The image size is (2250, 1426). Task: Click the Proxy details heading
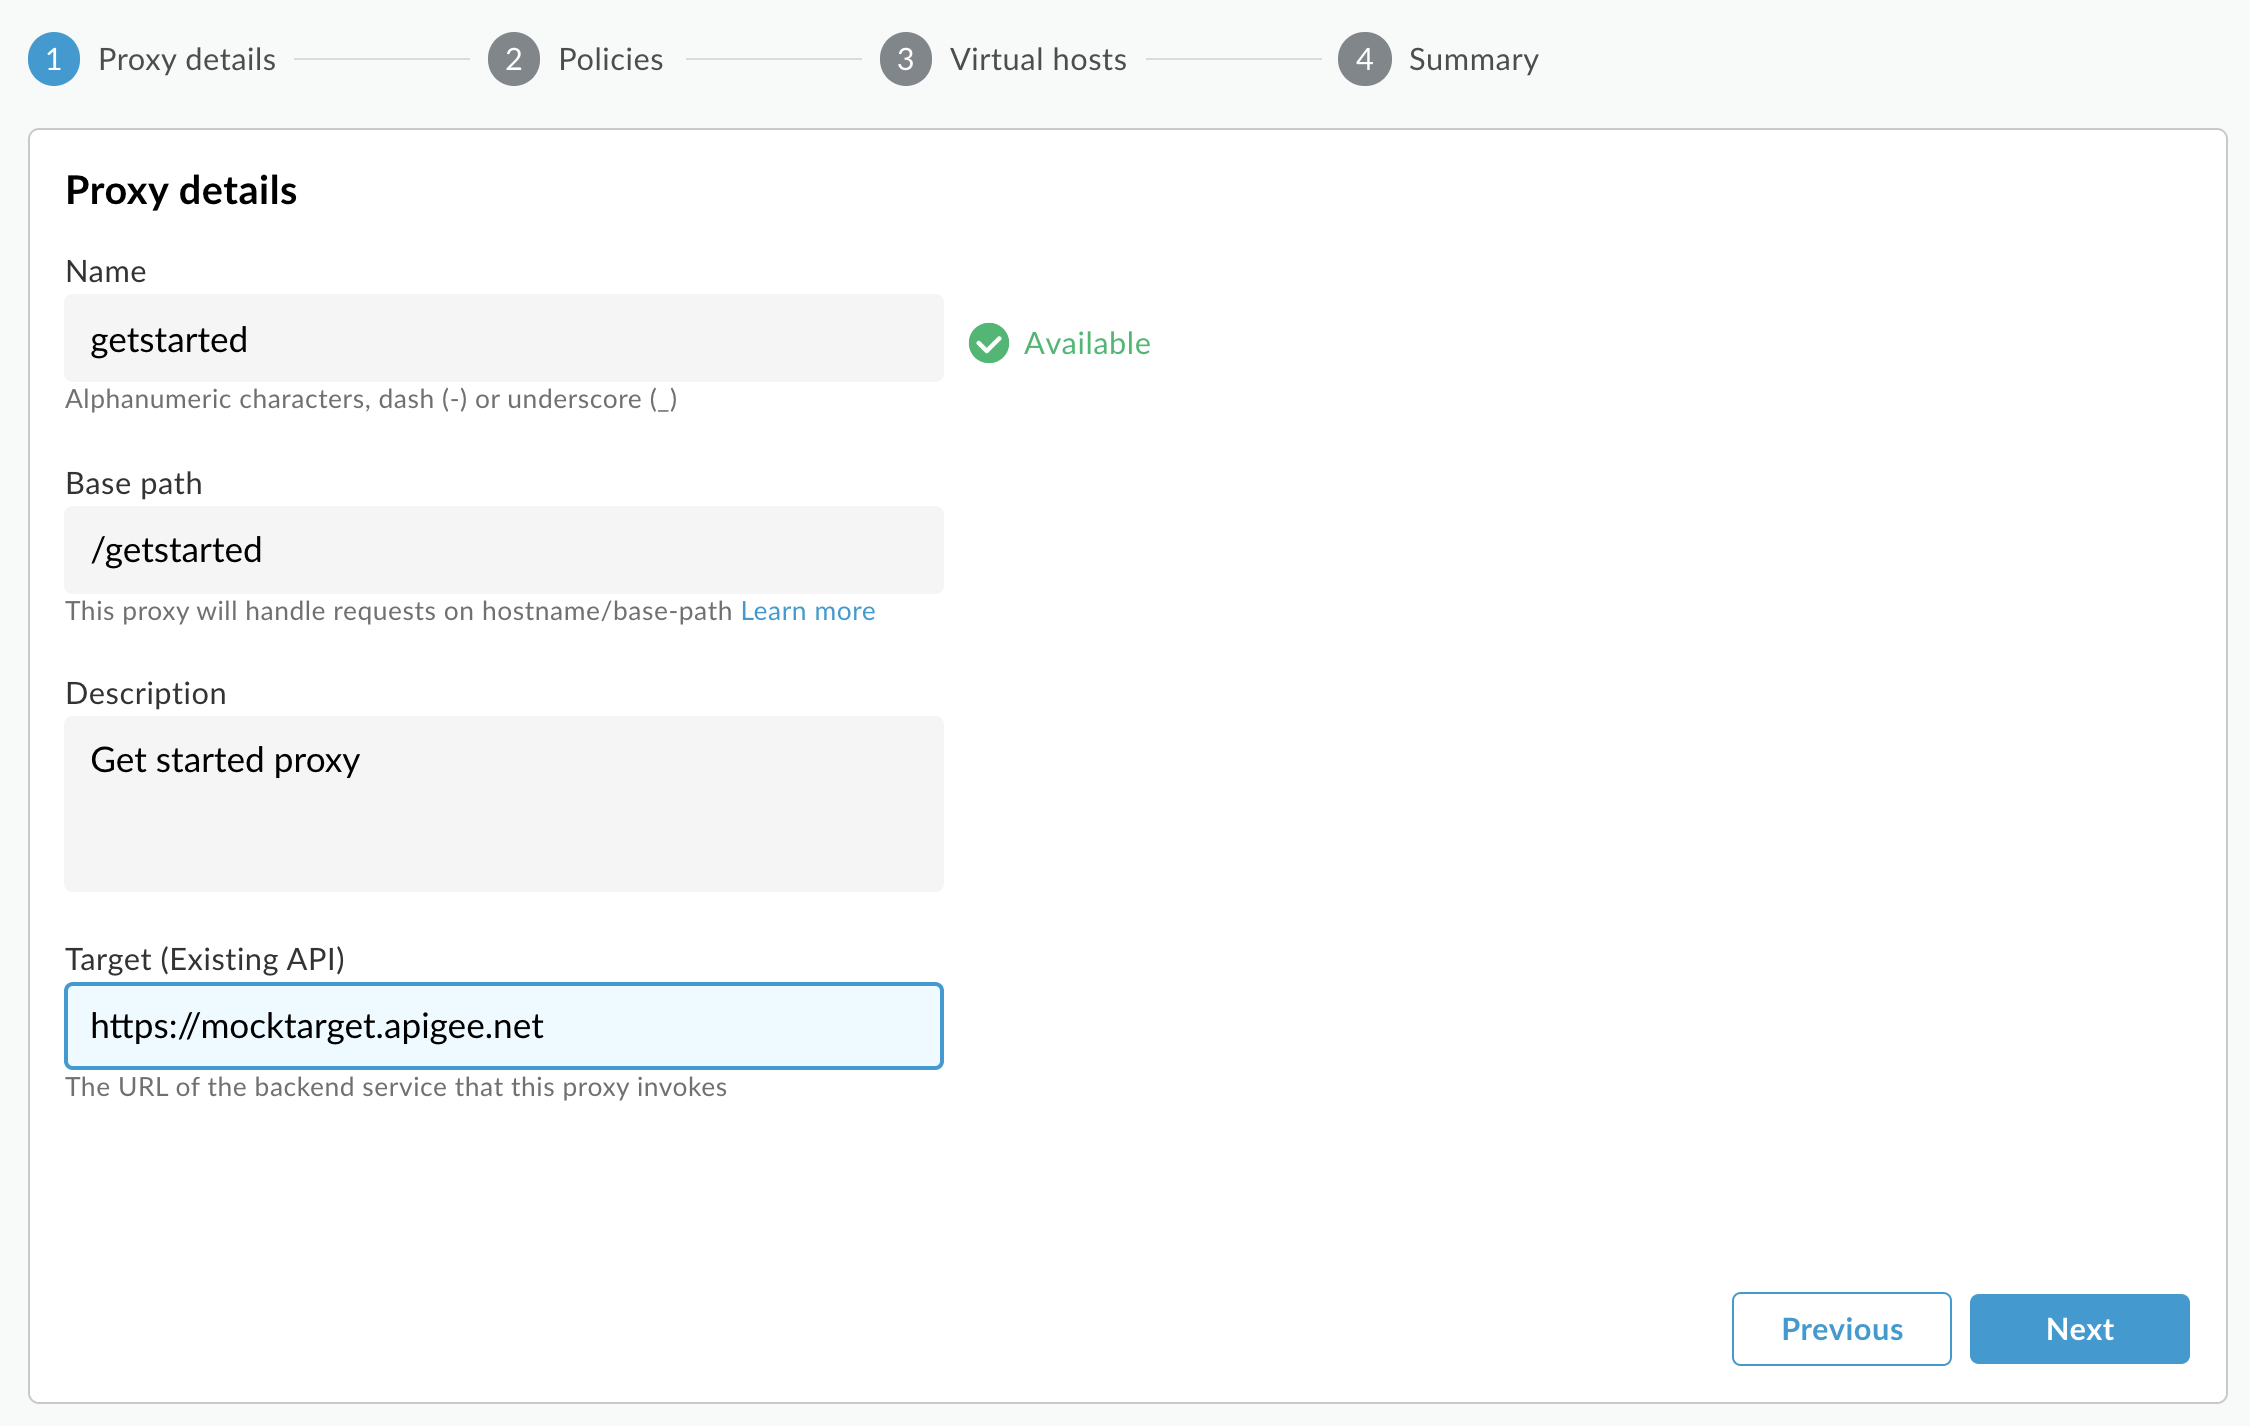tap(181, 190)
